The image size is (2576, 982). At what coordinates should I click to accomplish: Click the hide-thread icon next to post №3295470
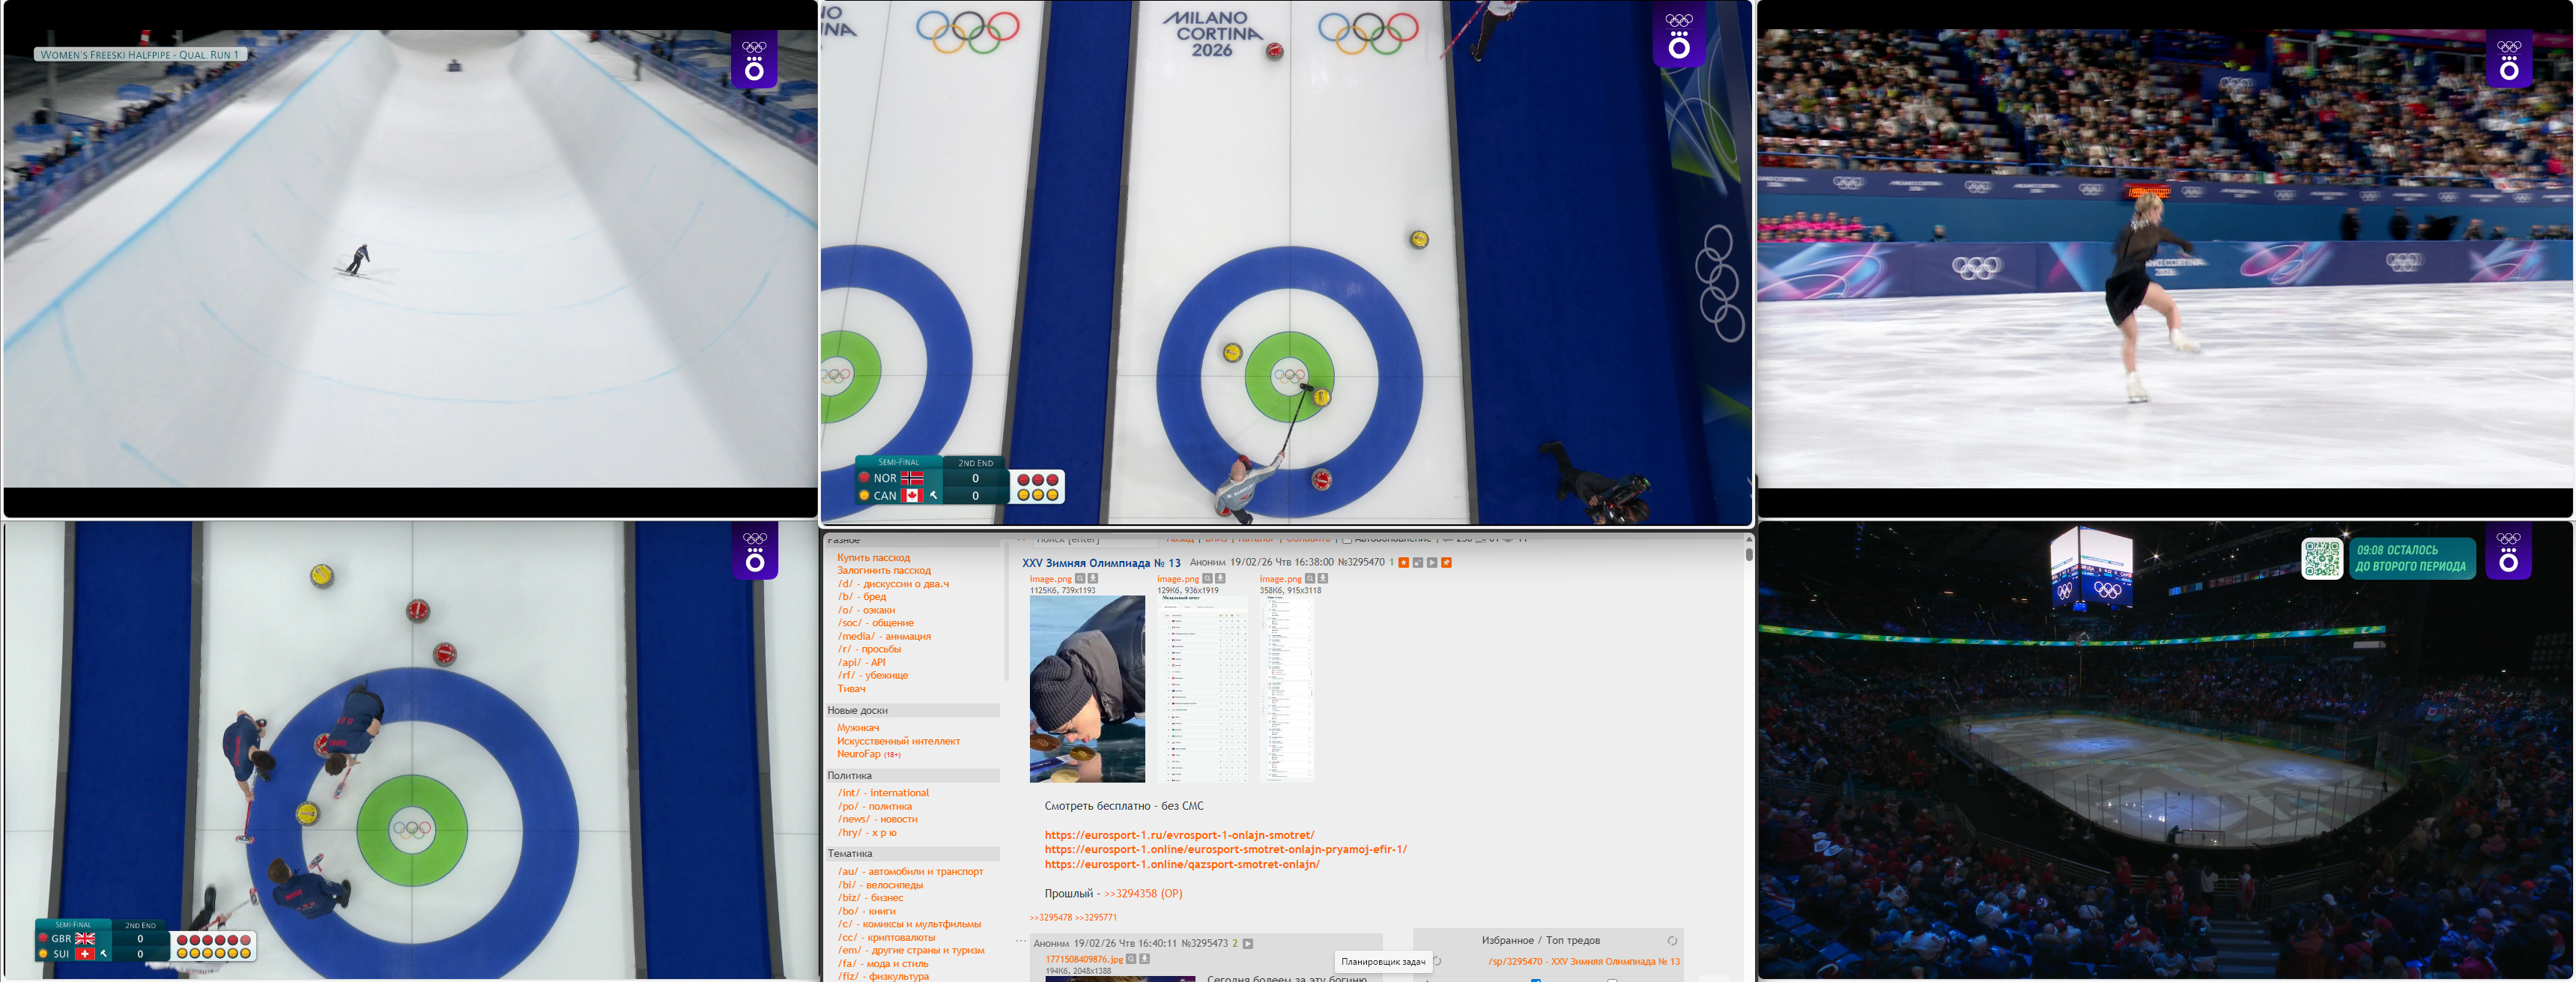point(1418,563)
